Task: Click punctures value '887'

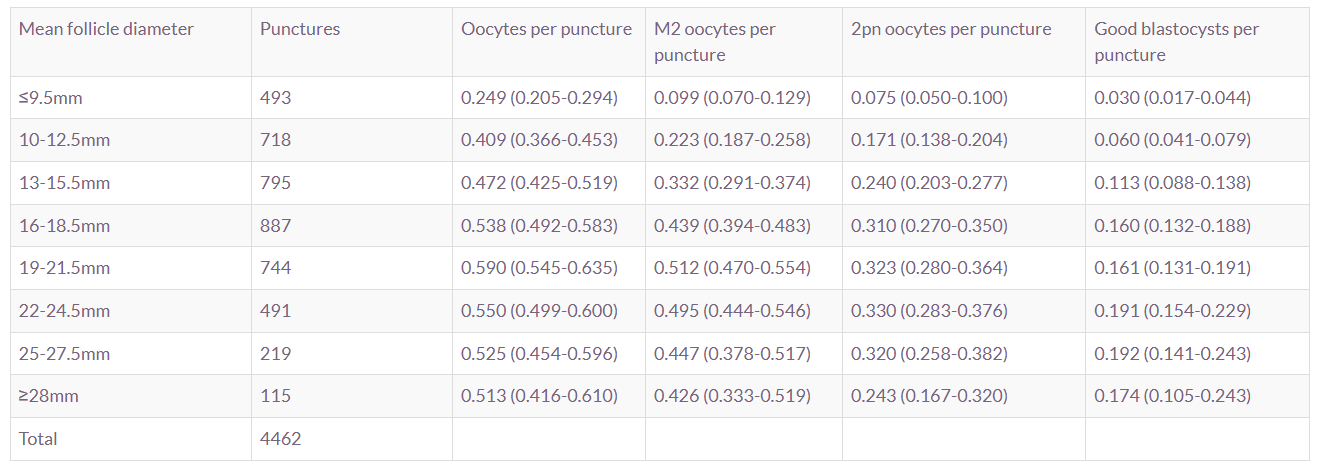Action: (275, 226)
